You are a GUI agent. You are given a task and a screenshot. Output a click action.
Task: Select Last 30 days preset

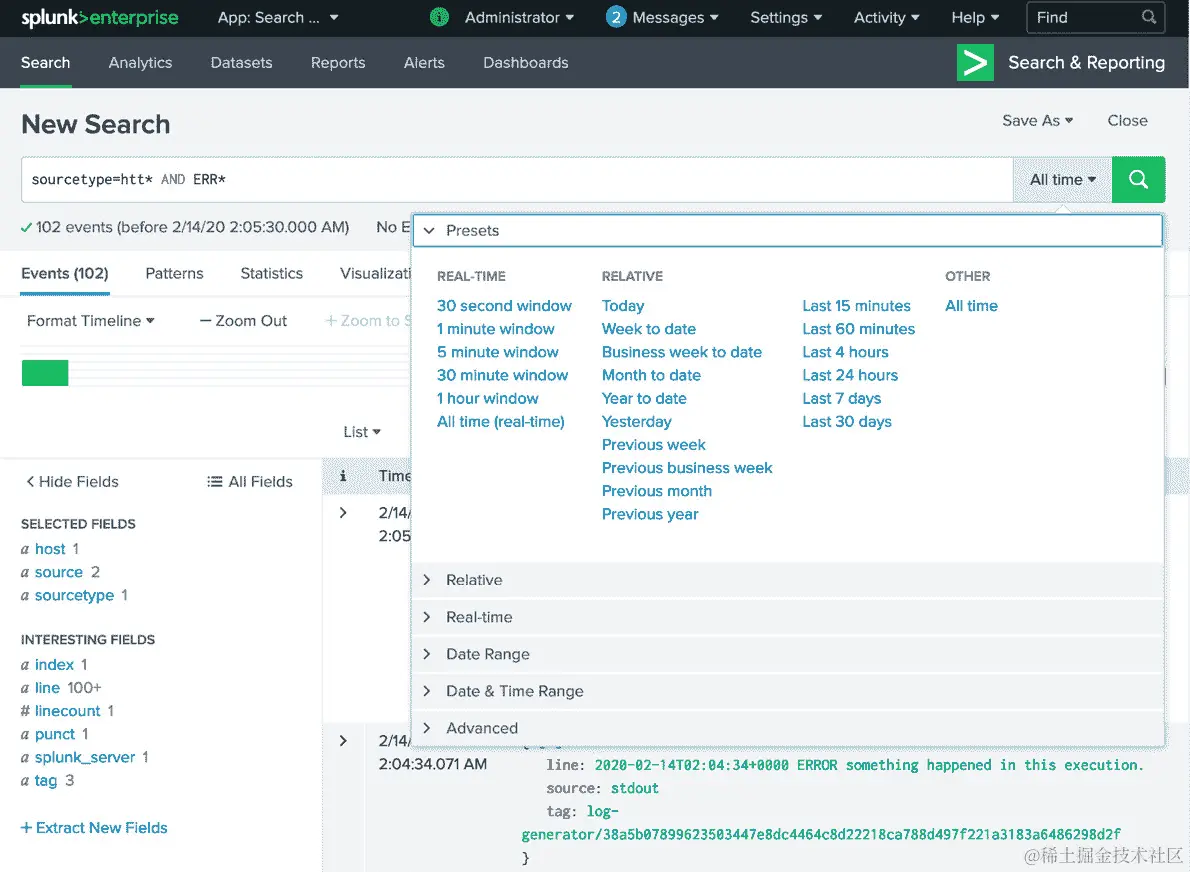(x=847, y=422)
